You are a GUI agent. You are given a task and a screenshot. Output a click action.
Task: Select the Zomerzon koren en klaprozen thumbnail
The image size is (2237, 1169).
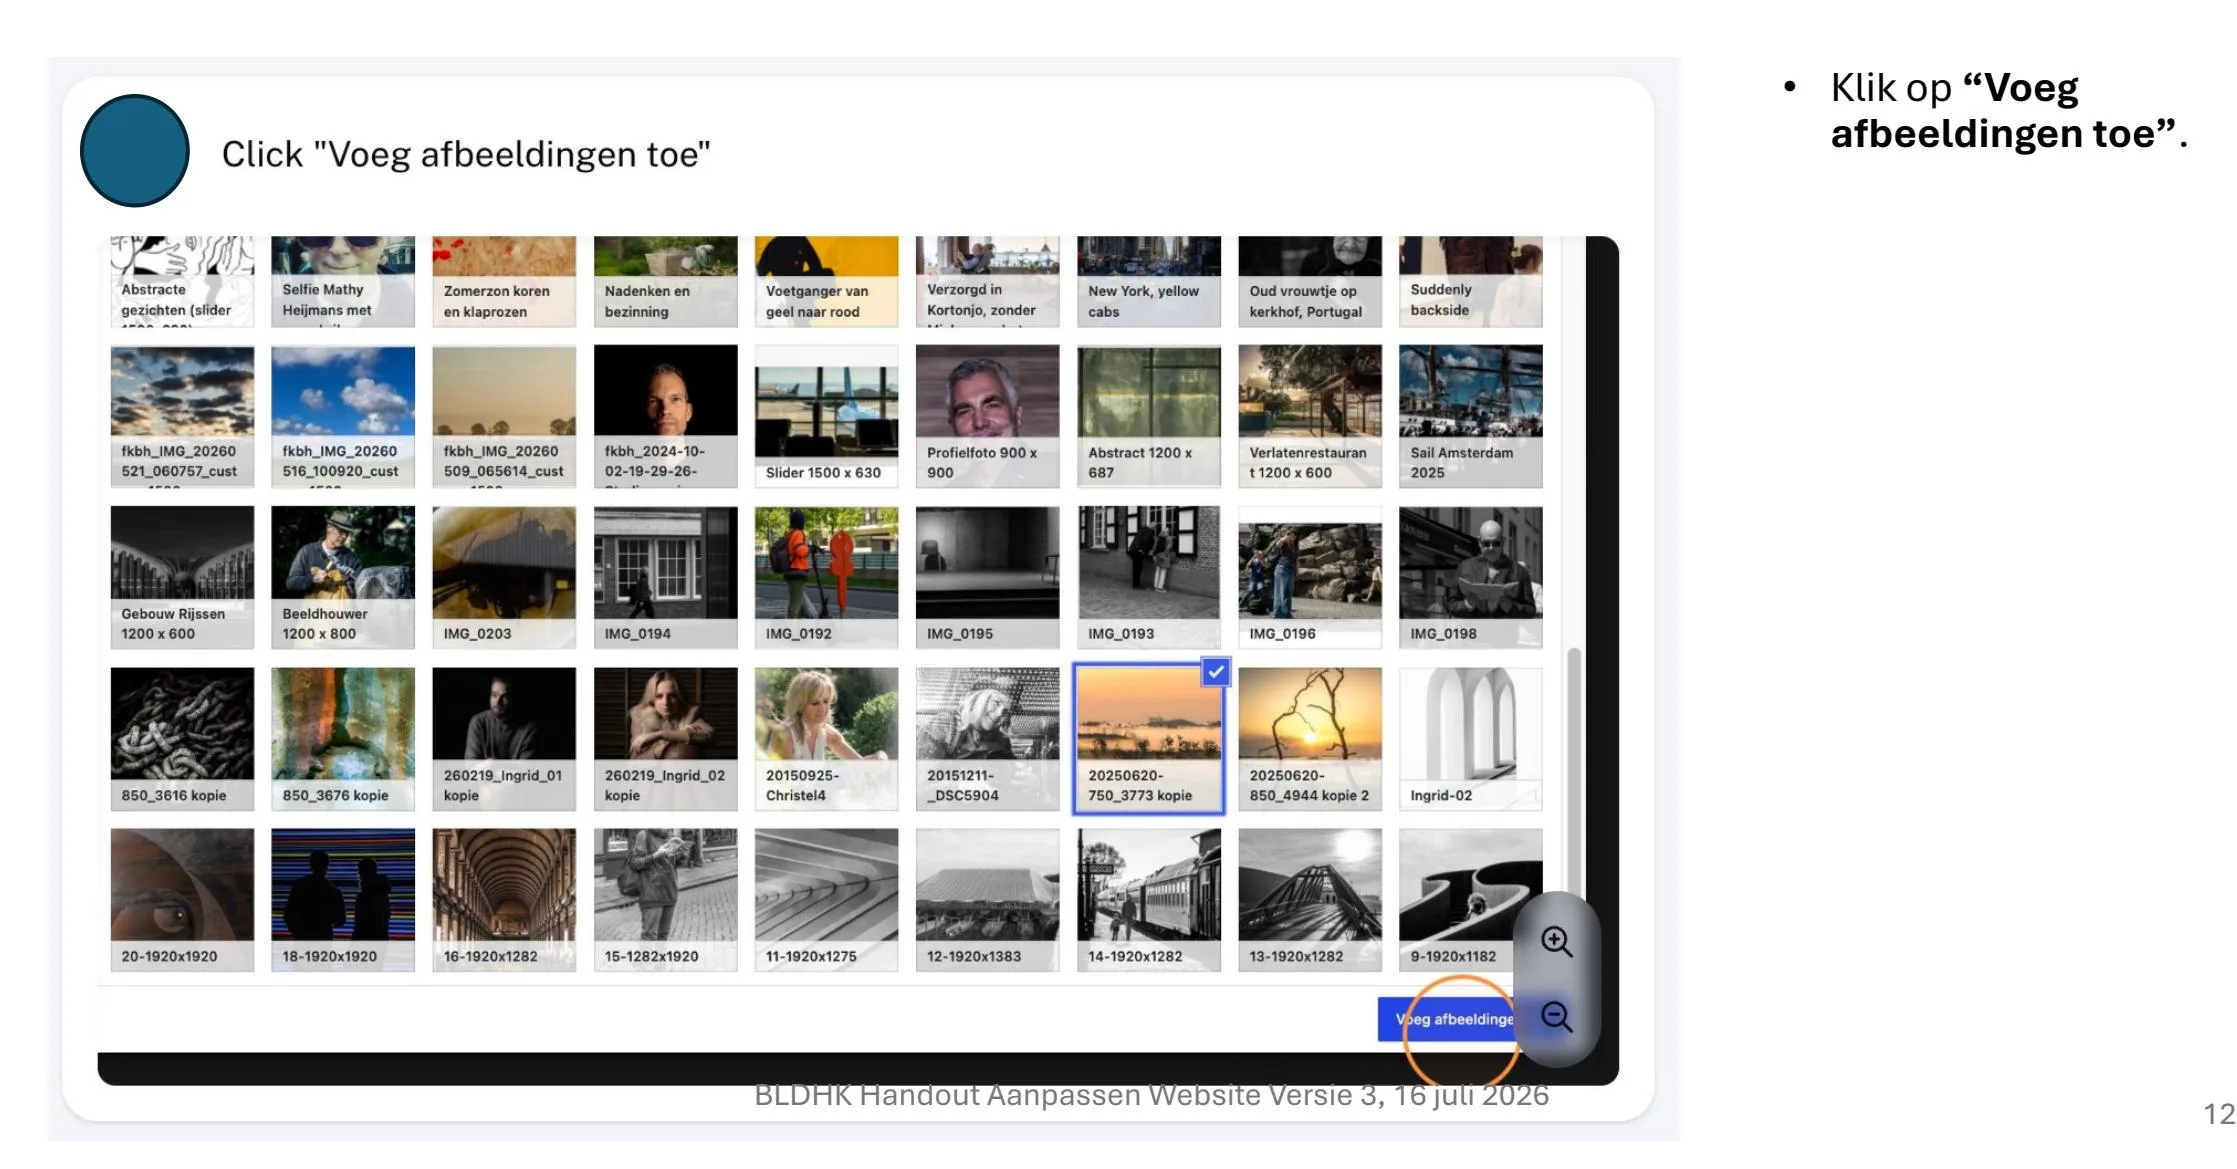coord(504,282)
